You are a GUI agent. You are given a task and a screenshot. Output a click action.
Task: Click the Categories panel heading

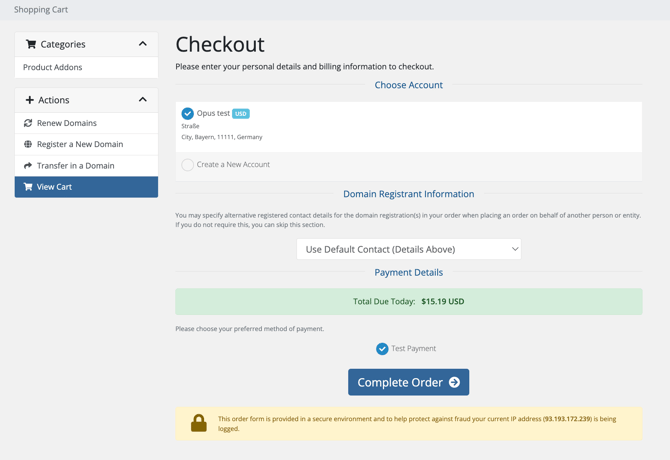coord(86,44)
